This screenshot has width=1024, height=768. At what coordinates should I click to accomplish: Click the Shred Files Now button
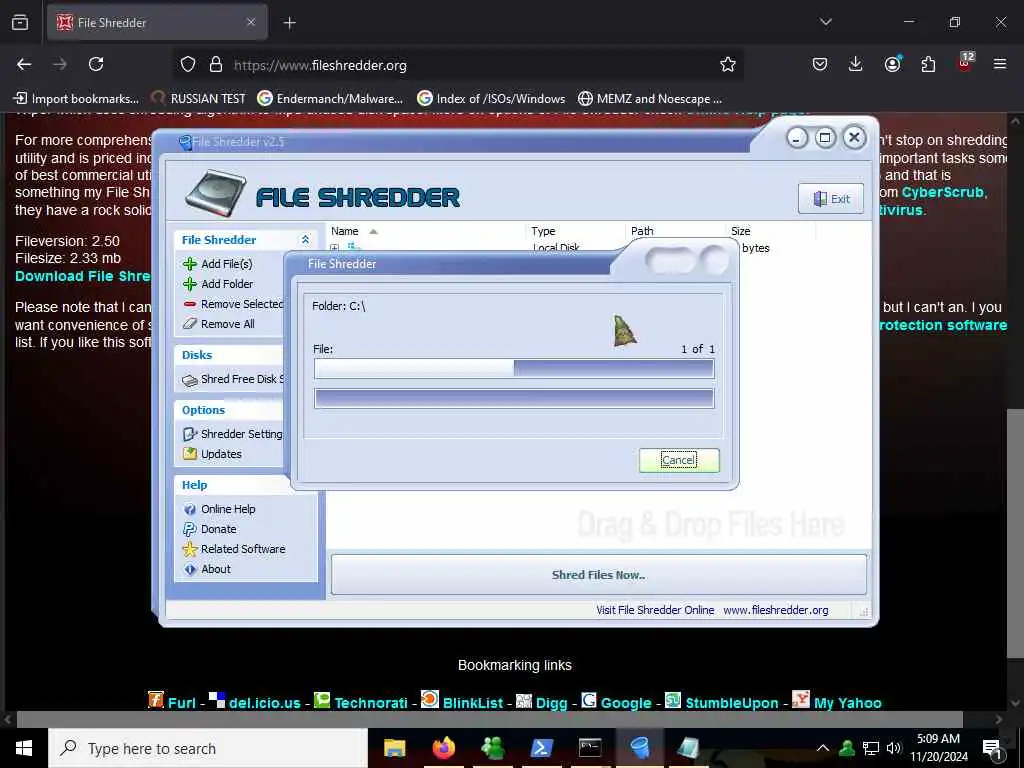click(x=598, y=575)
